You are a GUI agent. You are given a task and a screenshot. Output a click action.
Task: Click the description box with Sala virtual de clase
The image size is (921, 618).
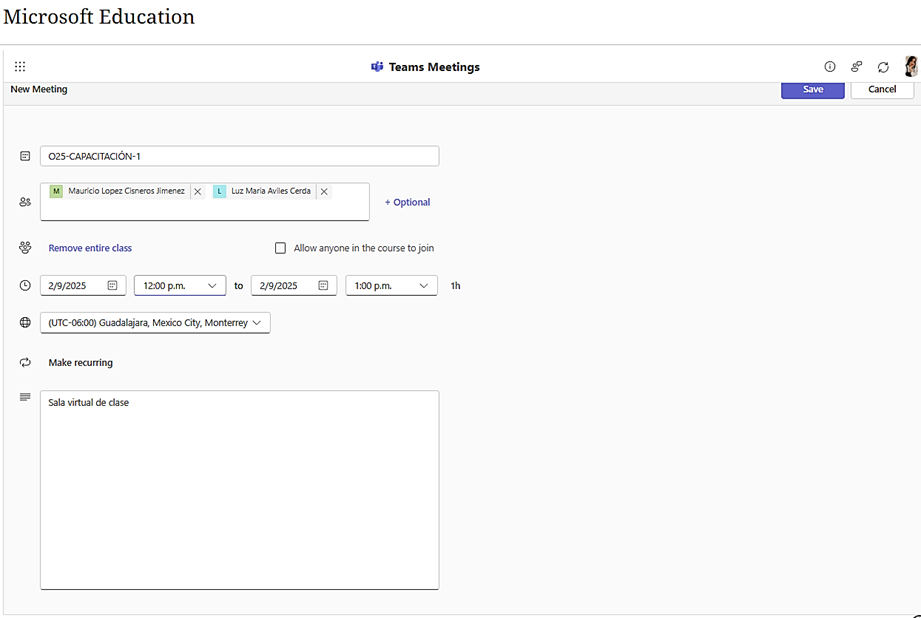(x=239, y=490)
